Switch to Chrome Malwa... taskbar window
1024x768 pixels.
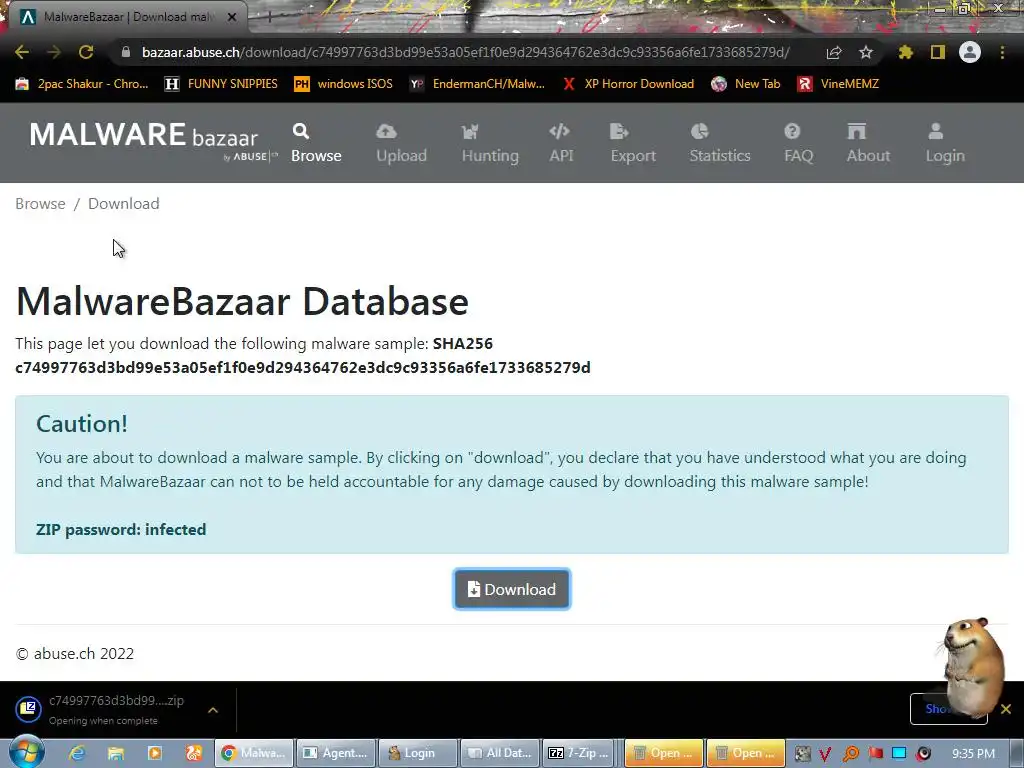(253, 753)
